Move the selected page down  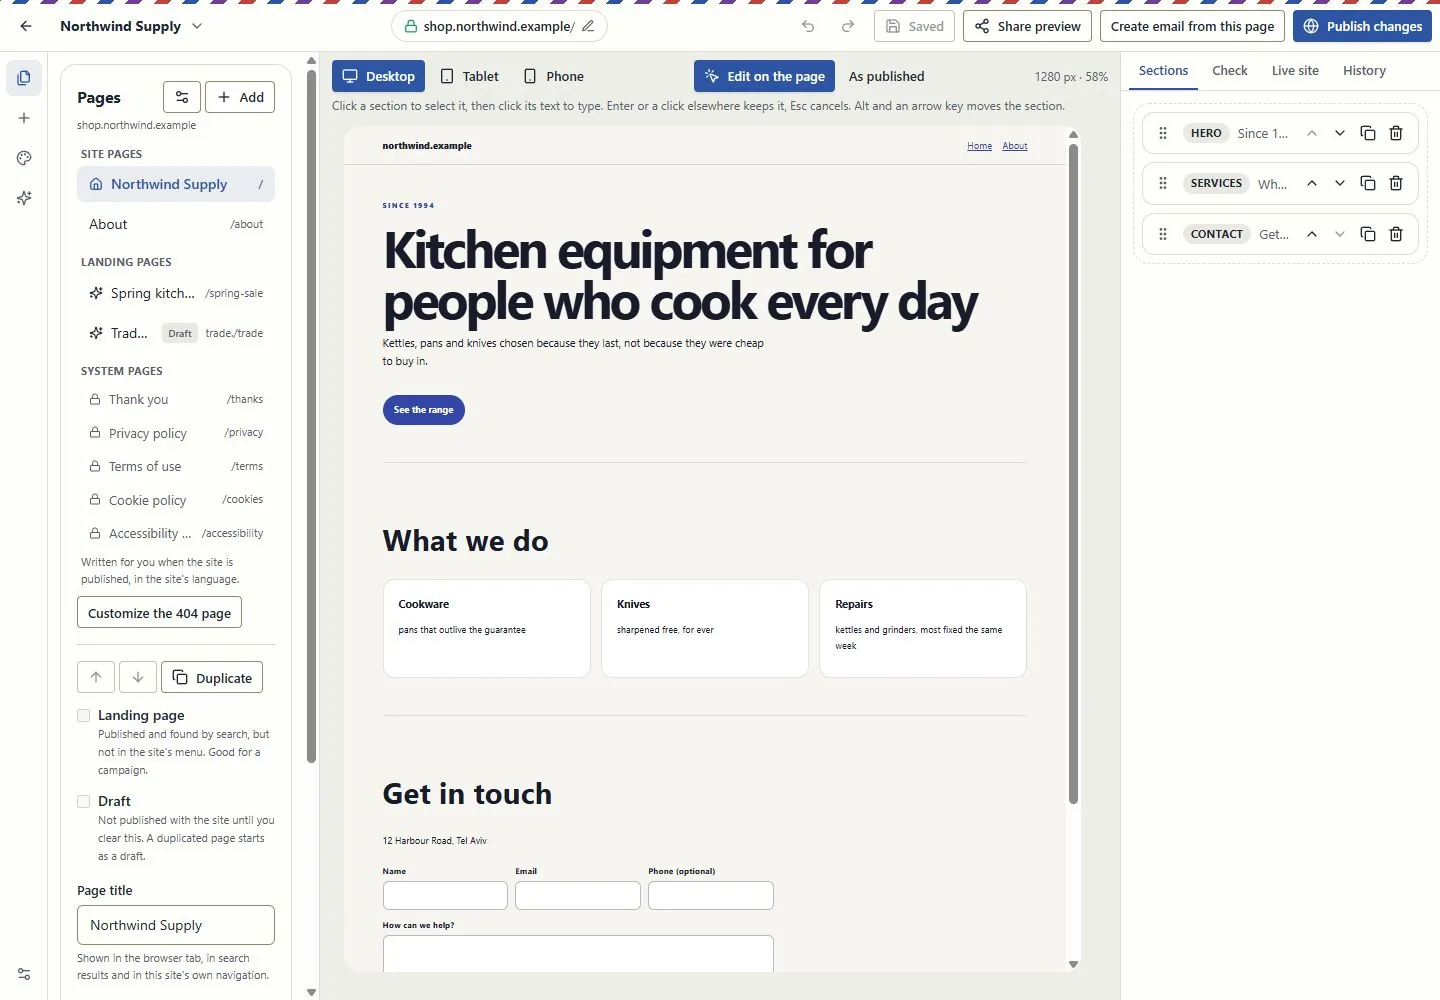pos(138,677)
